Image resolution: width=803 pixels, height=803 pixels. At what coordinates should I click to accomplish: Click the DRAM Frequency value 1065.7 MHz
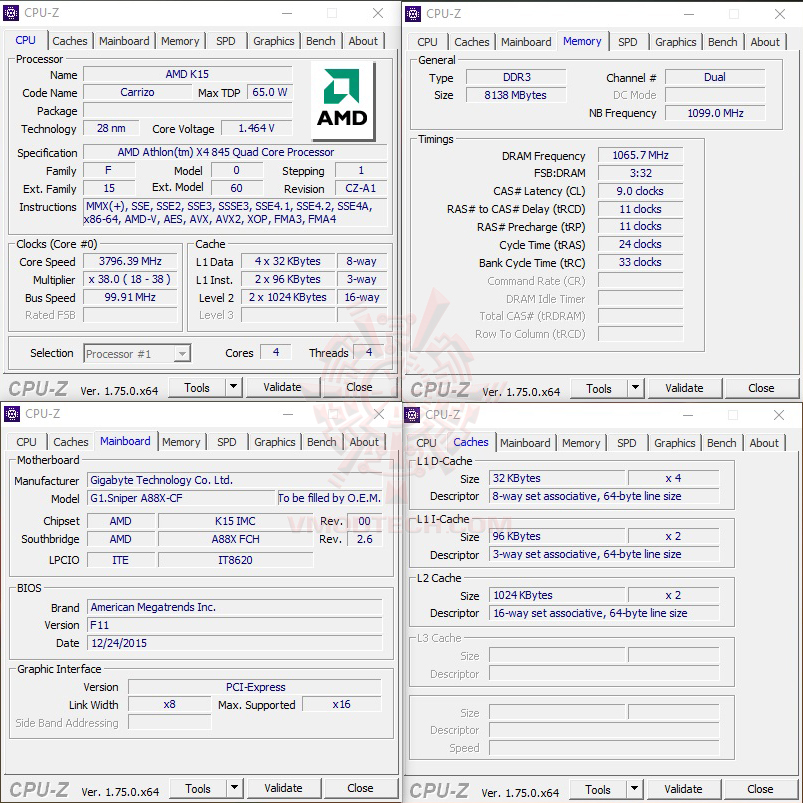point(640,155)
